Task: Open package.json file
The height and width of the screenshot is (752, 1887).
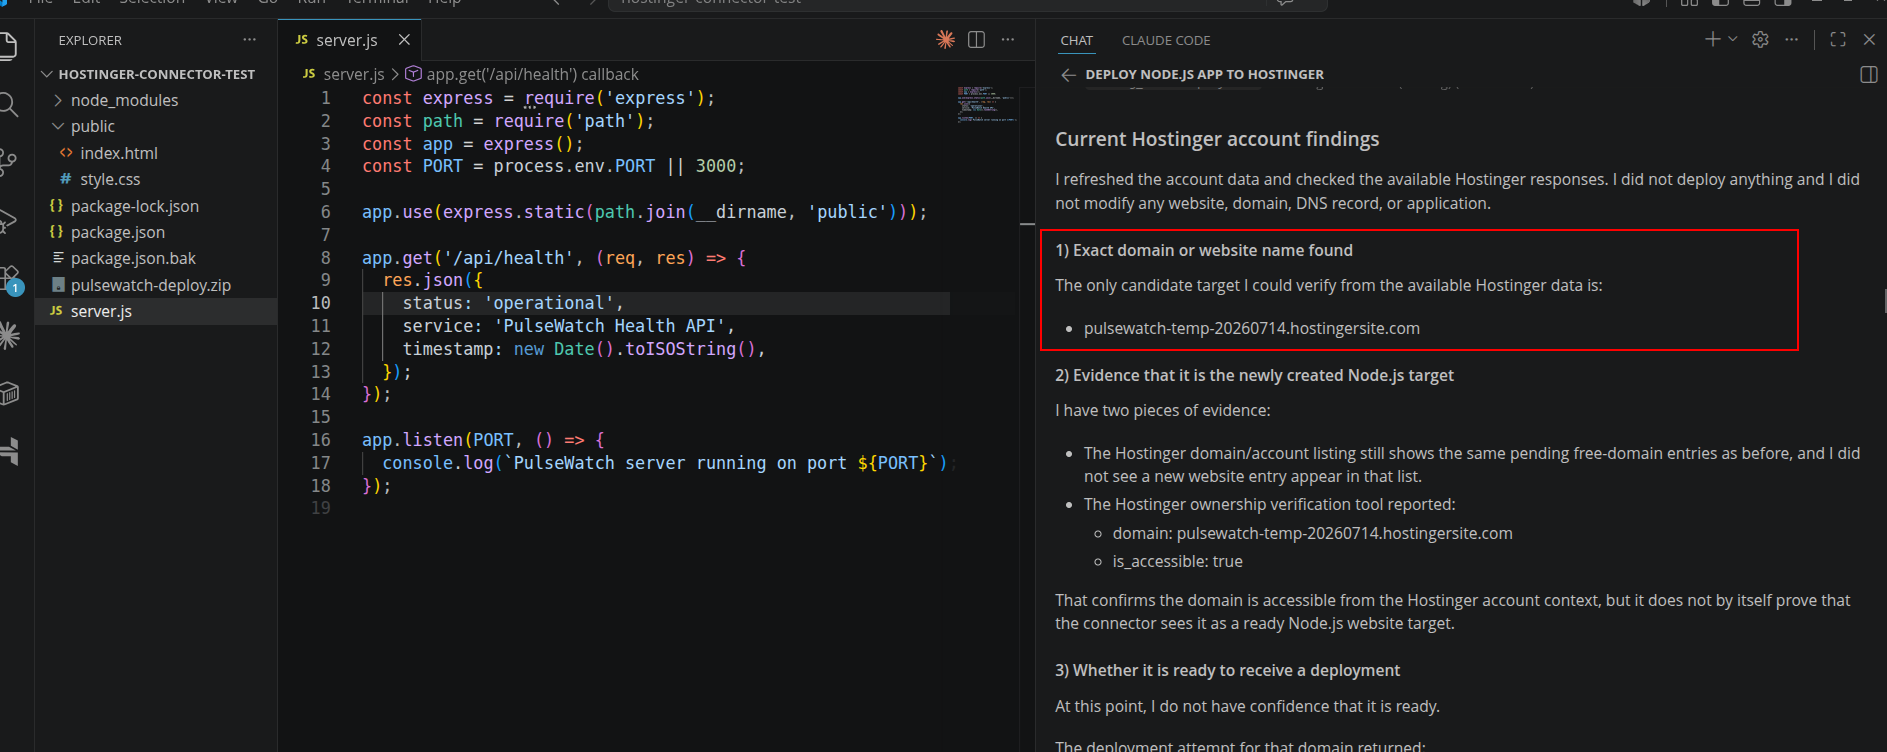Action: tap(156, 232)
